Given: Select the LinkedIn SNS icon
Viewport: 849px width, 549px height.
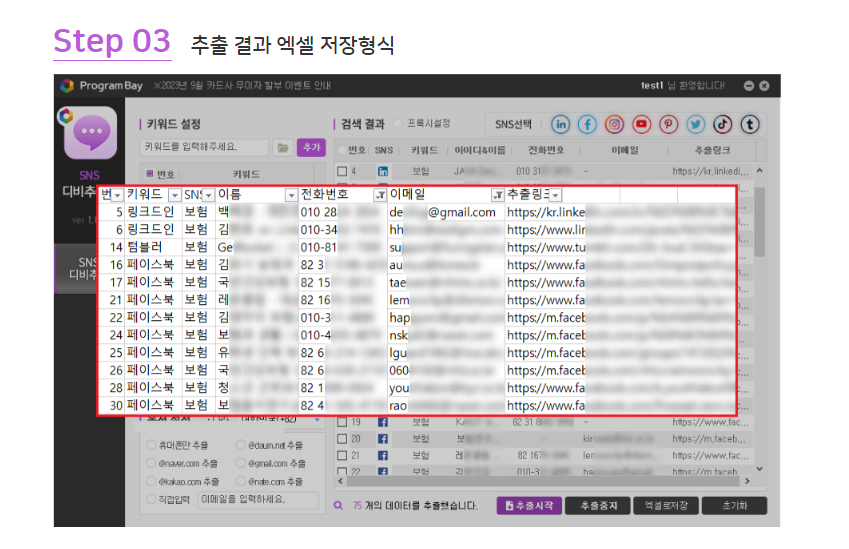Looking at the screenshot, I should [561, 124].
